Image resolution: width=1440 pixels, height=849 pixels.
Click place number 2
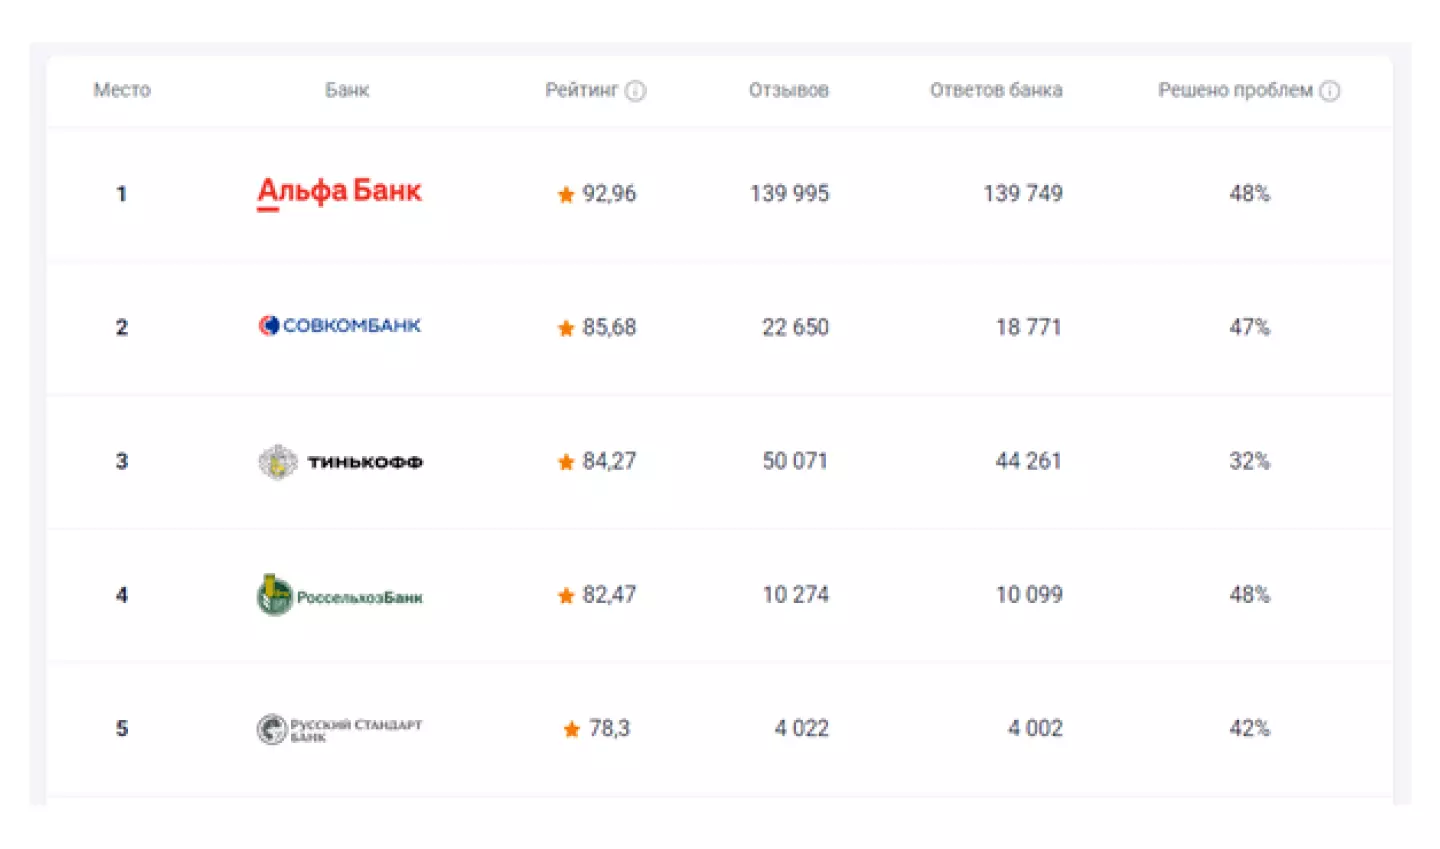coord(122,327)
